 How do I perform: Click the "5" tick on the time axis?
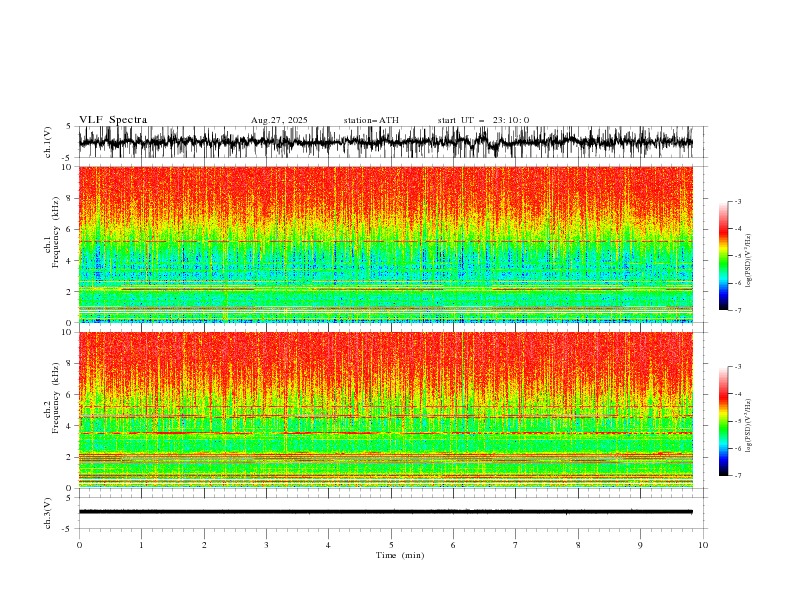pyautogui.click(x=391, y=545)
